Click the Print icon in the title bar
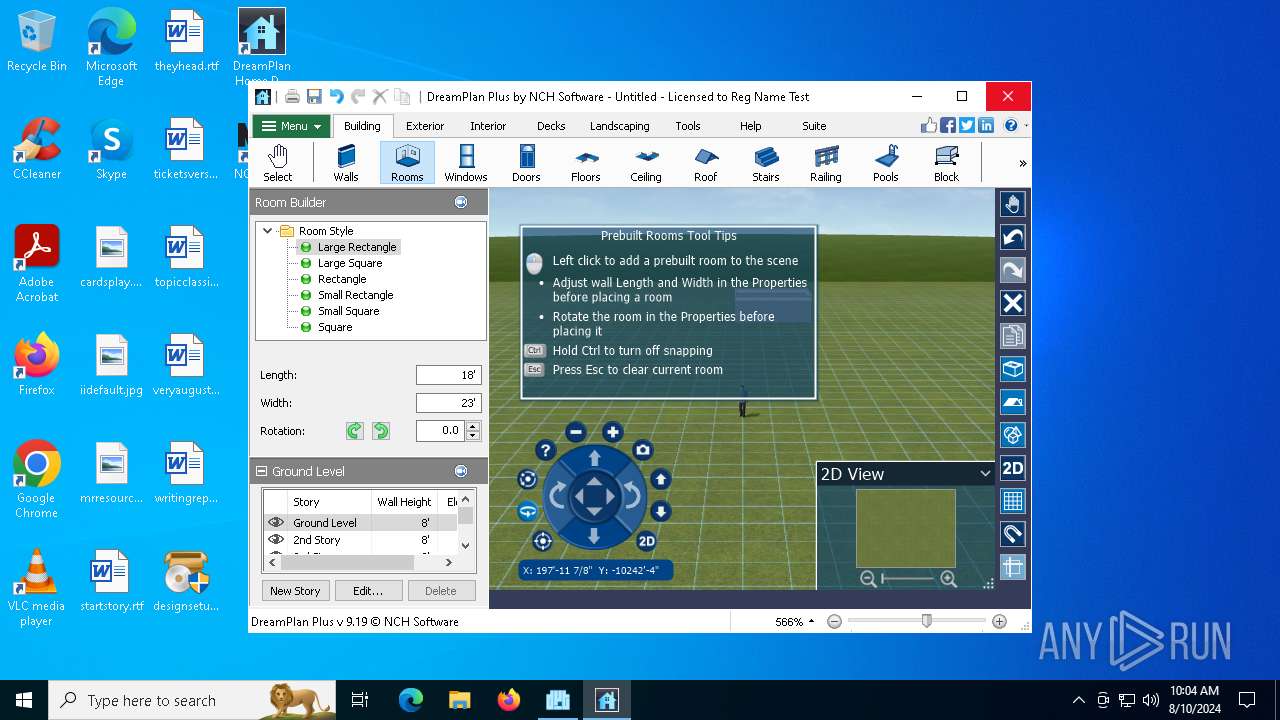This screenshot has height=720, width=1280. pos(292,97)
